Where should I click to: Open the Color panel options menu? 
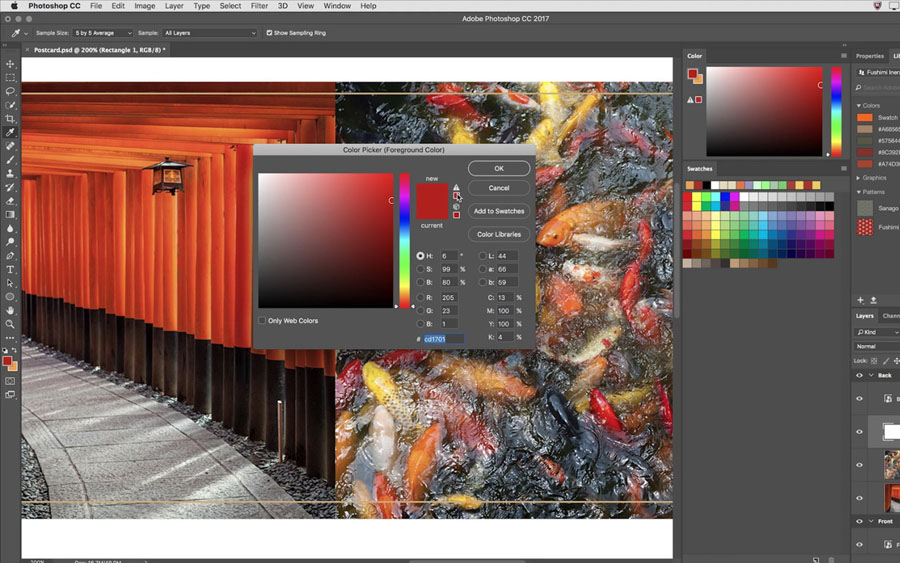pos(844,56)
